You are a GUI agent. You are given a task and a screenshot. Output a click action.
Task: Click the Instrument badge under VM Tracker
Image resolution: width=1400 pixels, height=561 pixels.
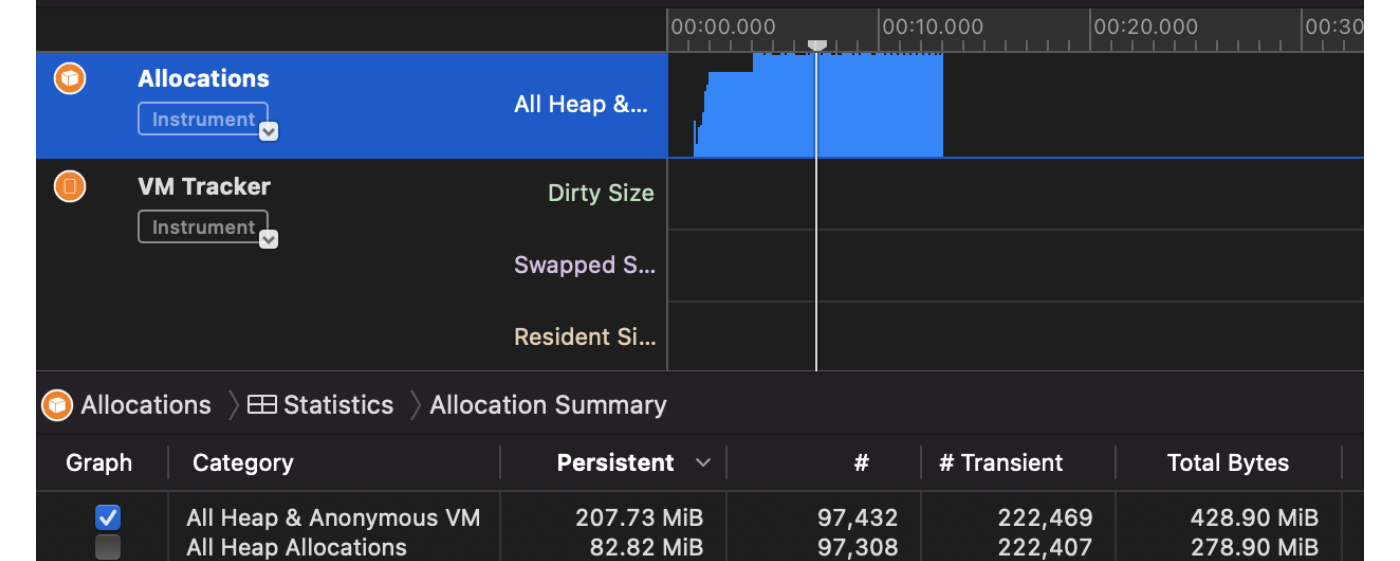(x=203, y=227)
